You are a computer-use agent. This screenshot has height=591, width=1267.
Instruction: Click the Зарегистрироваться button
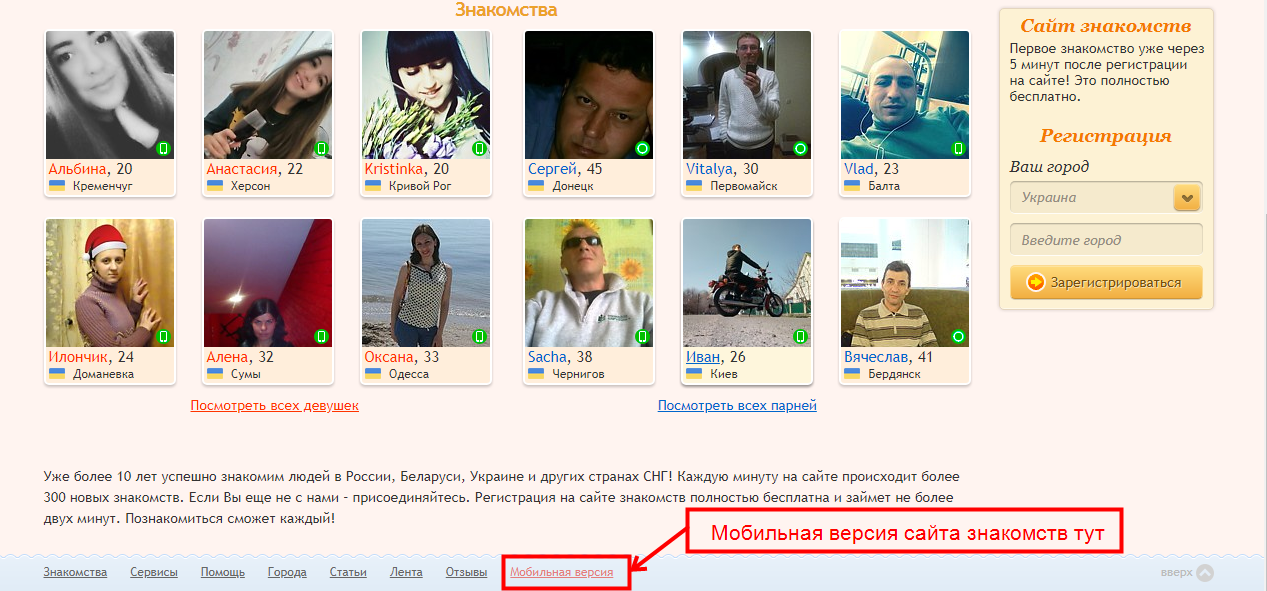click(1106, 282)
